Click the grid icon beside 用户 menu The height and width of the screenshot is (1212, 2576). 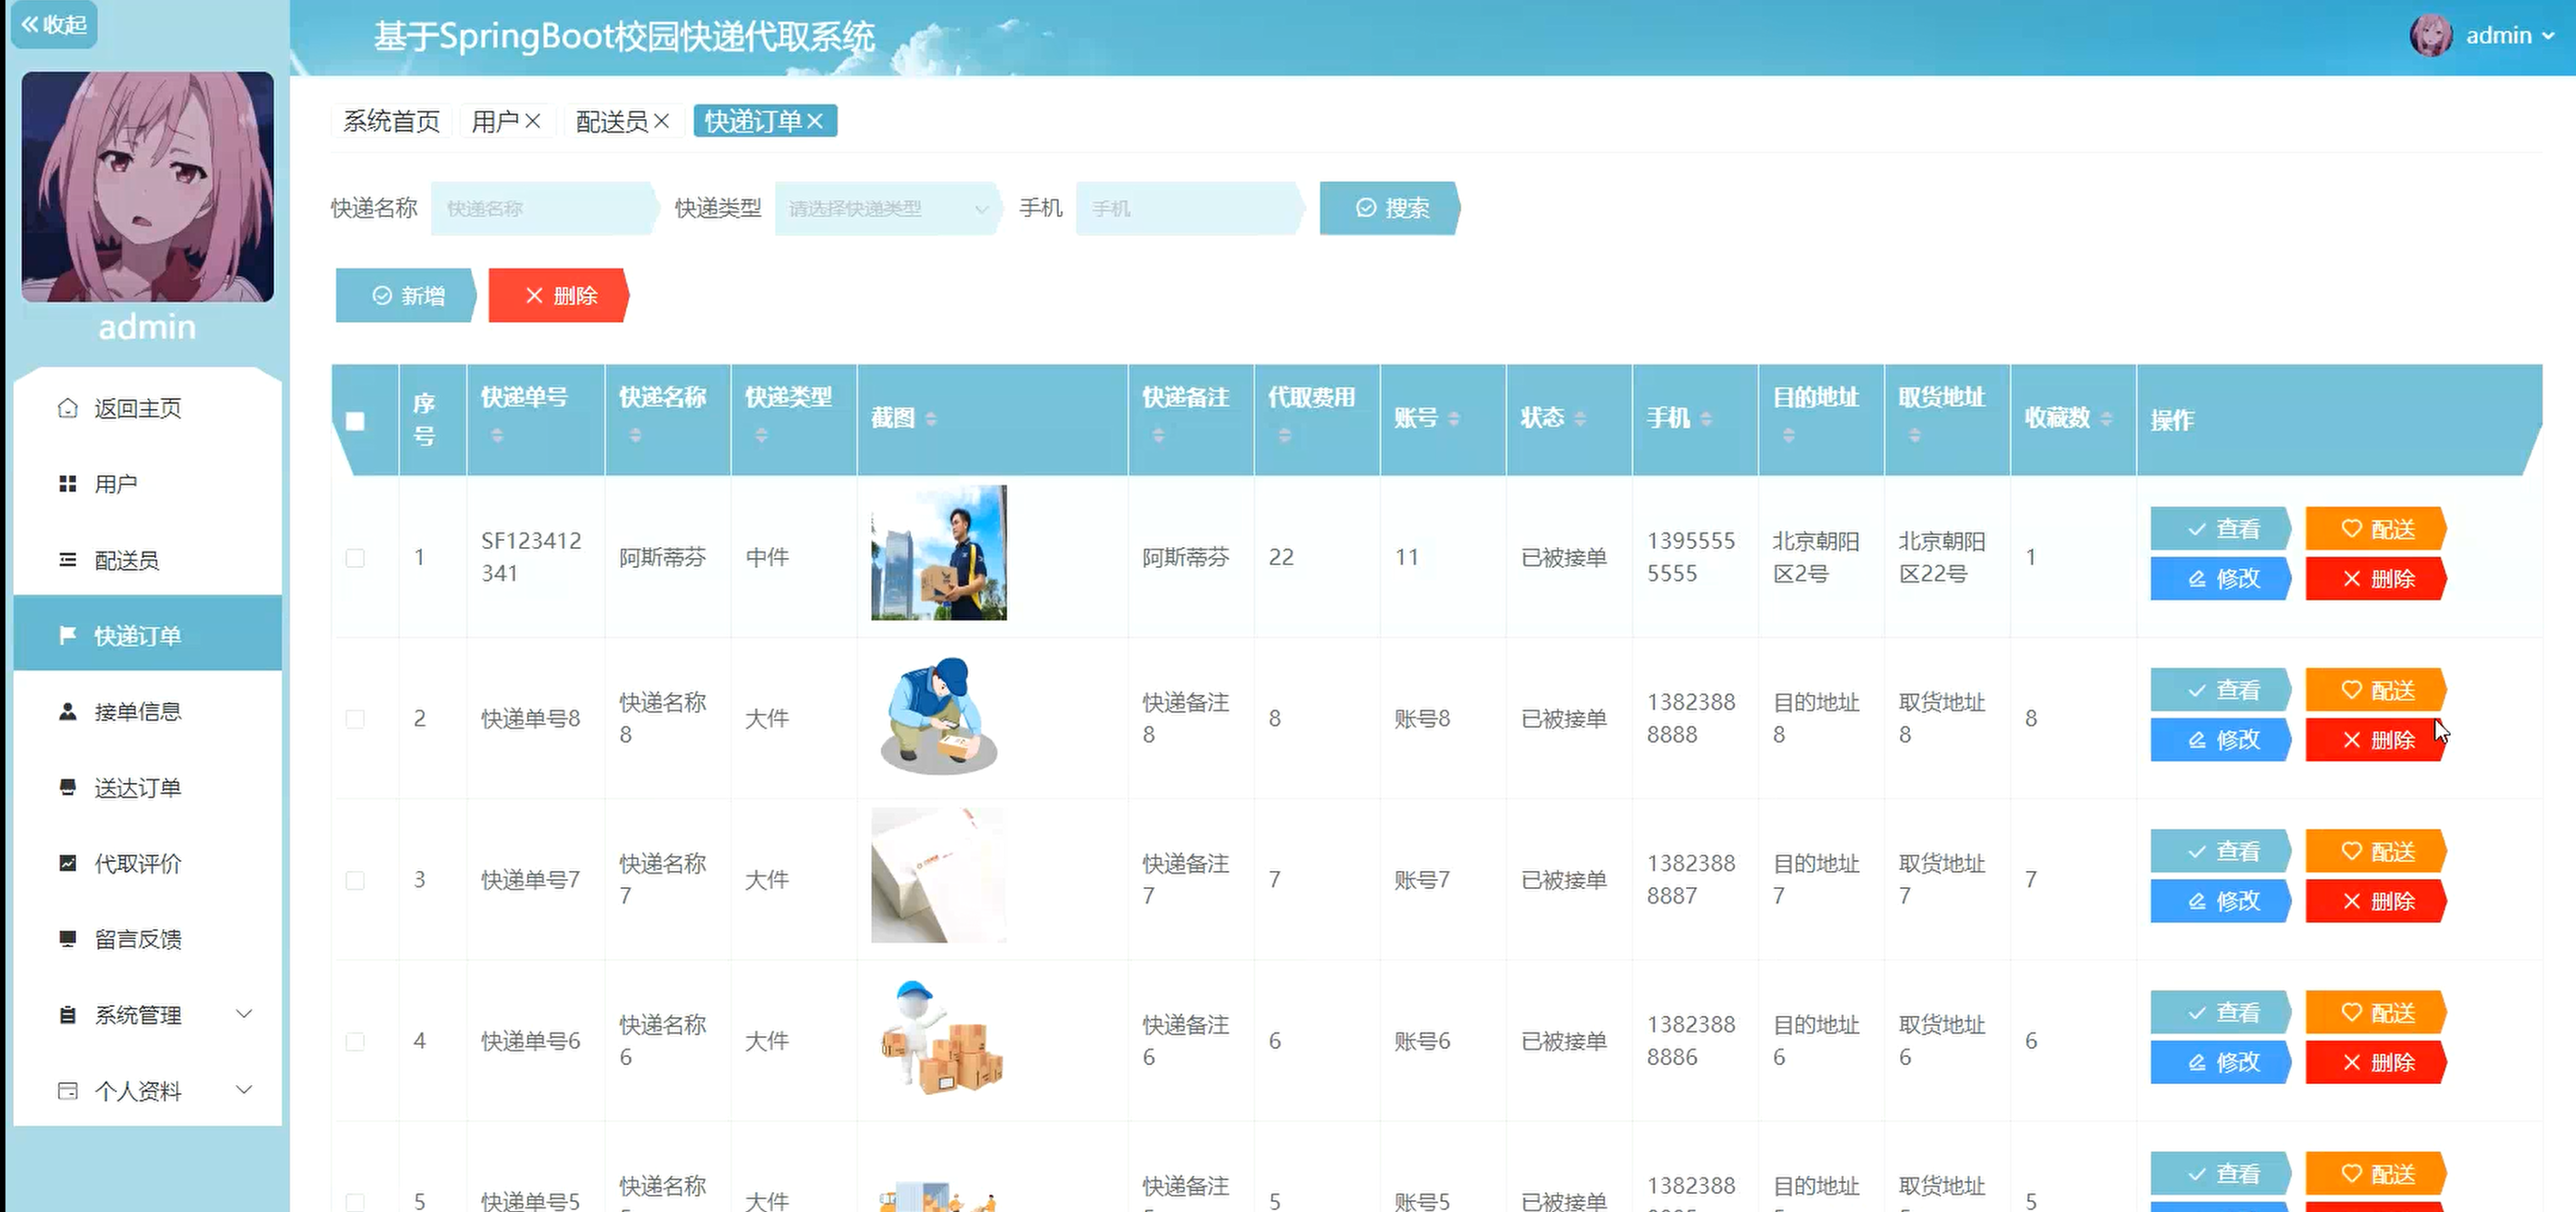(68, 484)
